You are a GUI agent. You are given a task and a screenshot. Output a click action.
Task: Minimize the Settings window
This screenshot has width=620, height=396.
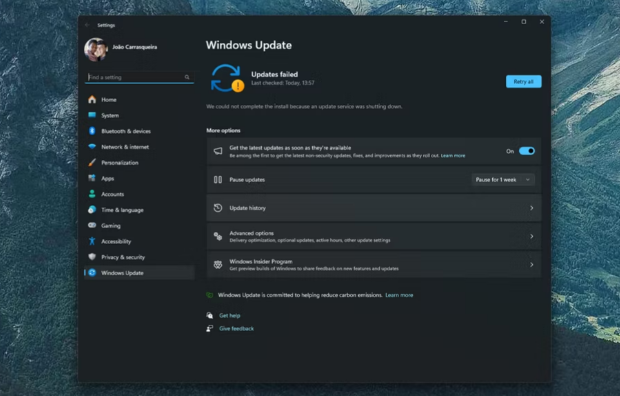(506, 22)
